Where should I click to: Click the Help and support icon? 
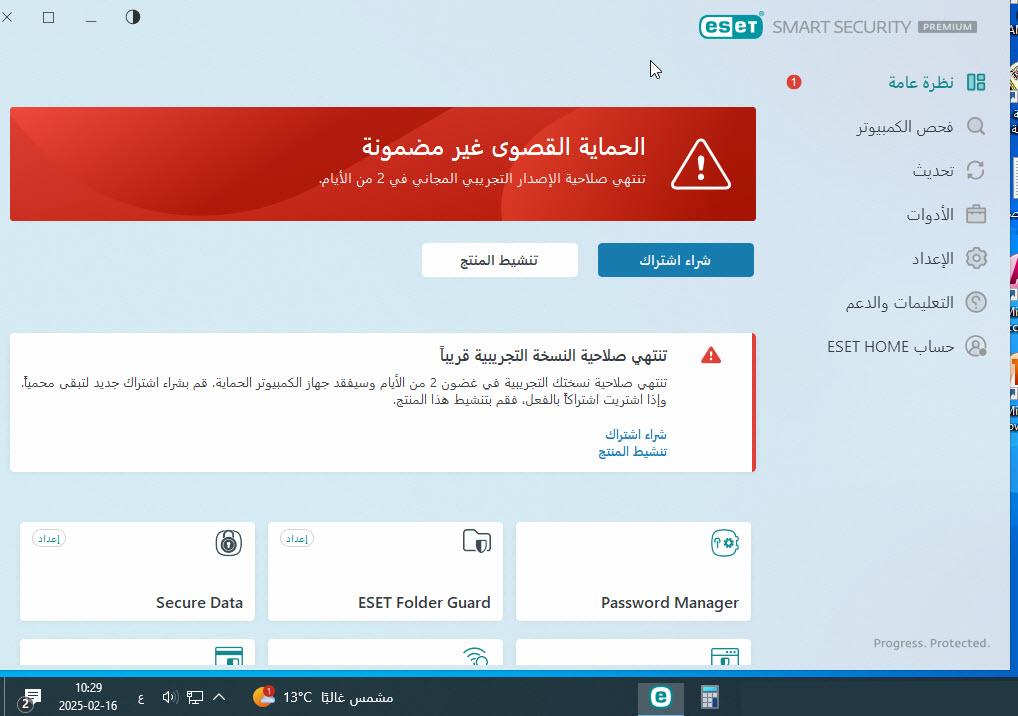pyautogui.click(x=976, y=302)
